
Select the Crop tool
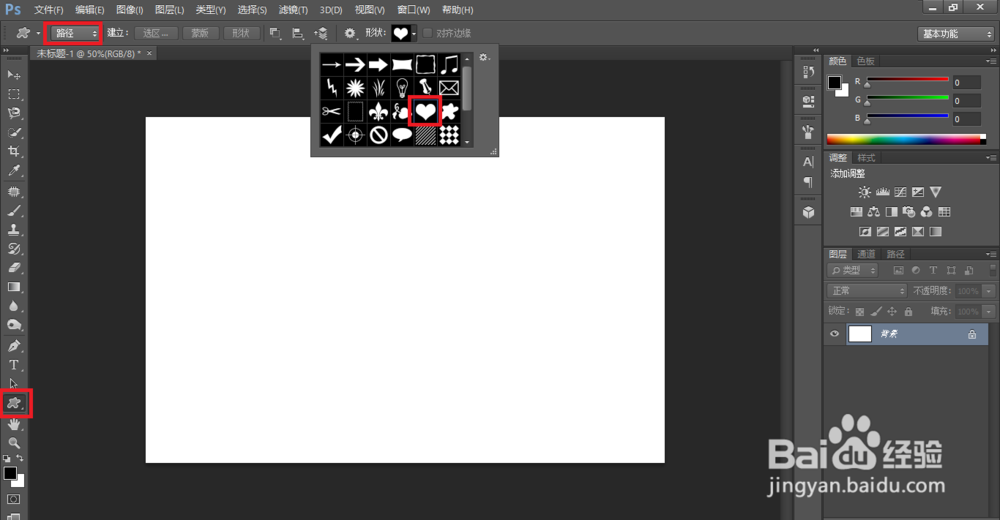point(13,151)
